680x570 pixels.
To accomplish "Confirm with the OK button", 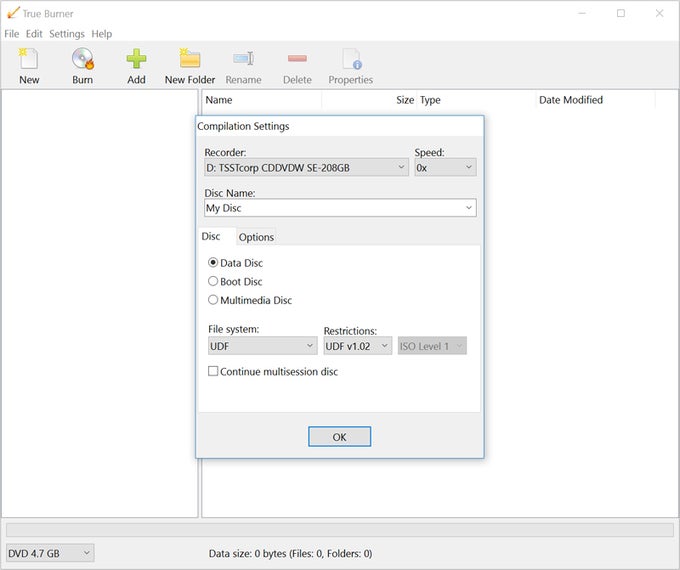I will coord(340,436).
